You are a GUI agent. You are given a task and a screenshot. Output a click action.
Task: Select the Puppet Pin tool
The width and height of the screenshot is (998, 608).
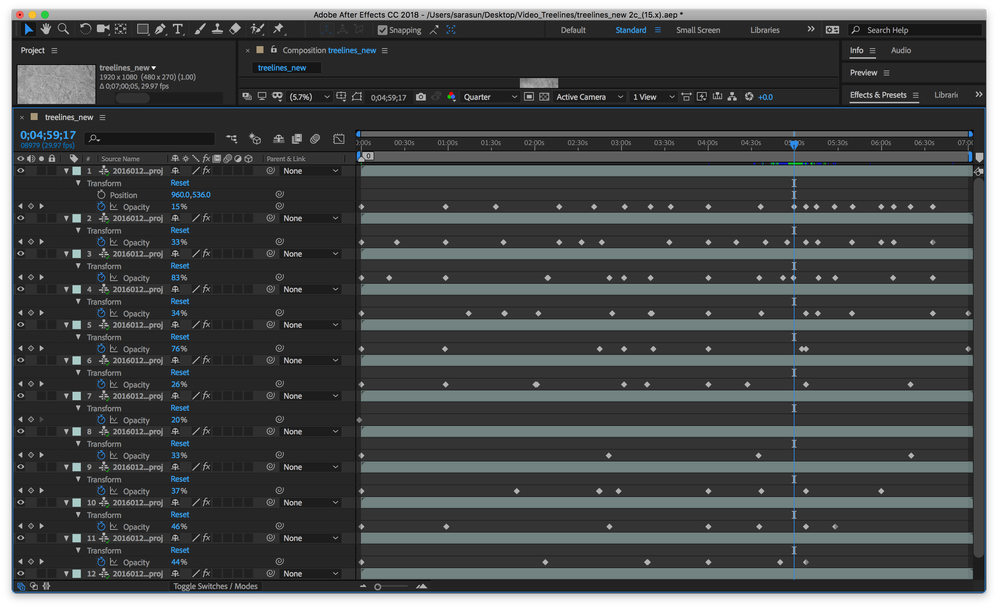tap(278, 29)
